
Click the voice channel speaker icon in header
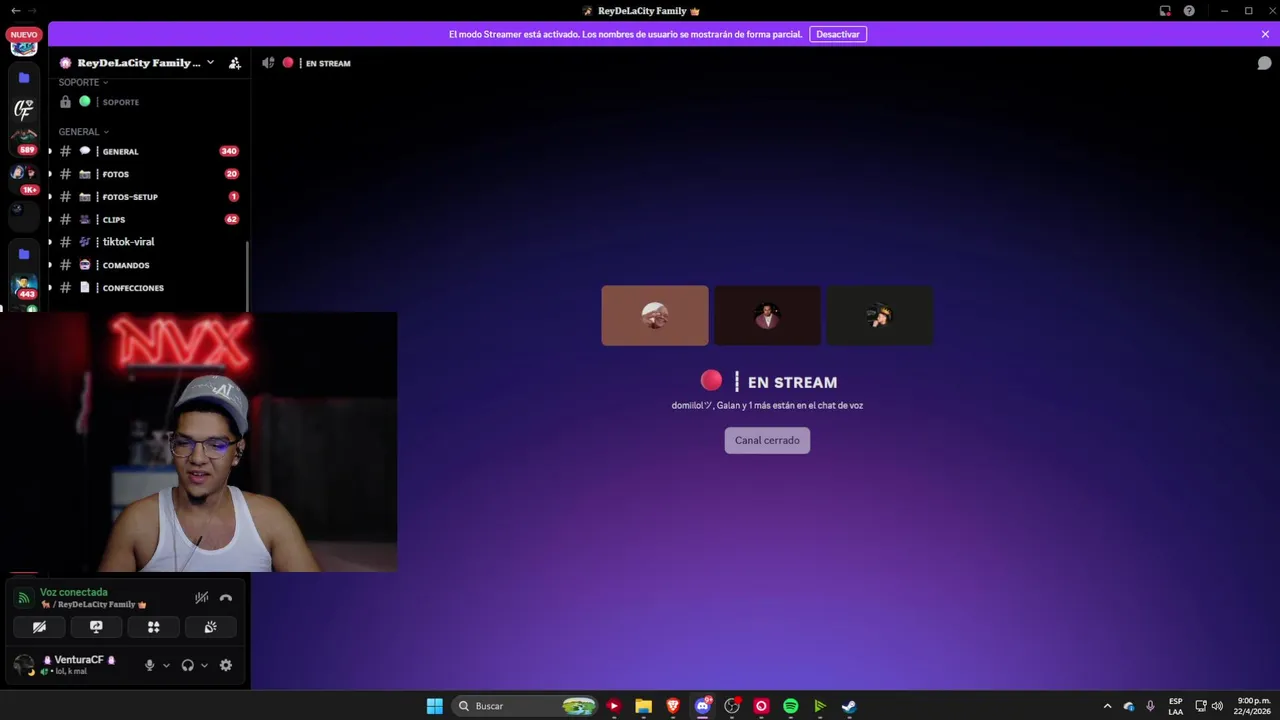[x=268, y=63]
